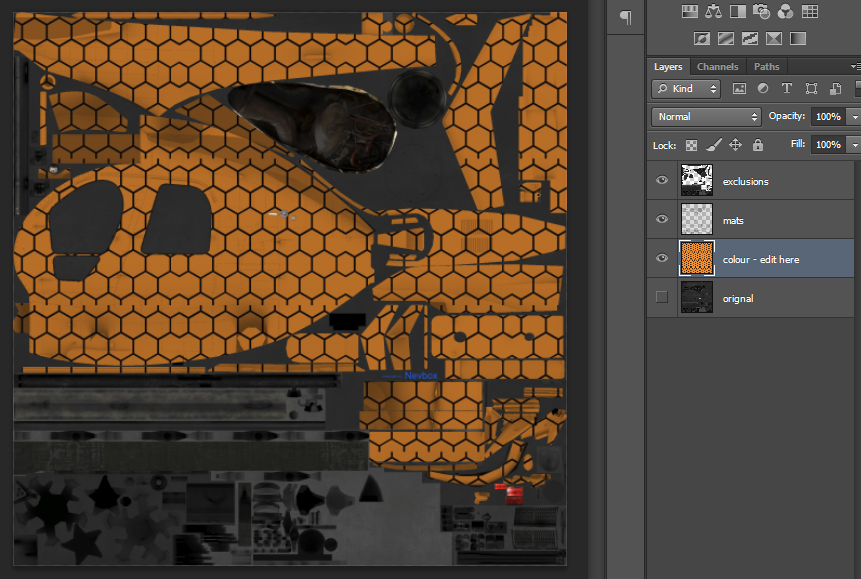
Task: Add a Color Balance adjustment
Action: coord(713,12)
